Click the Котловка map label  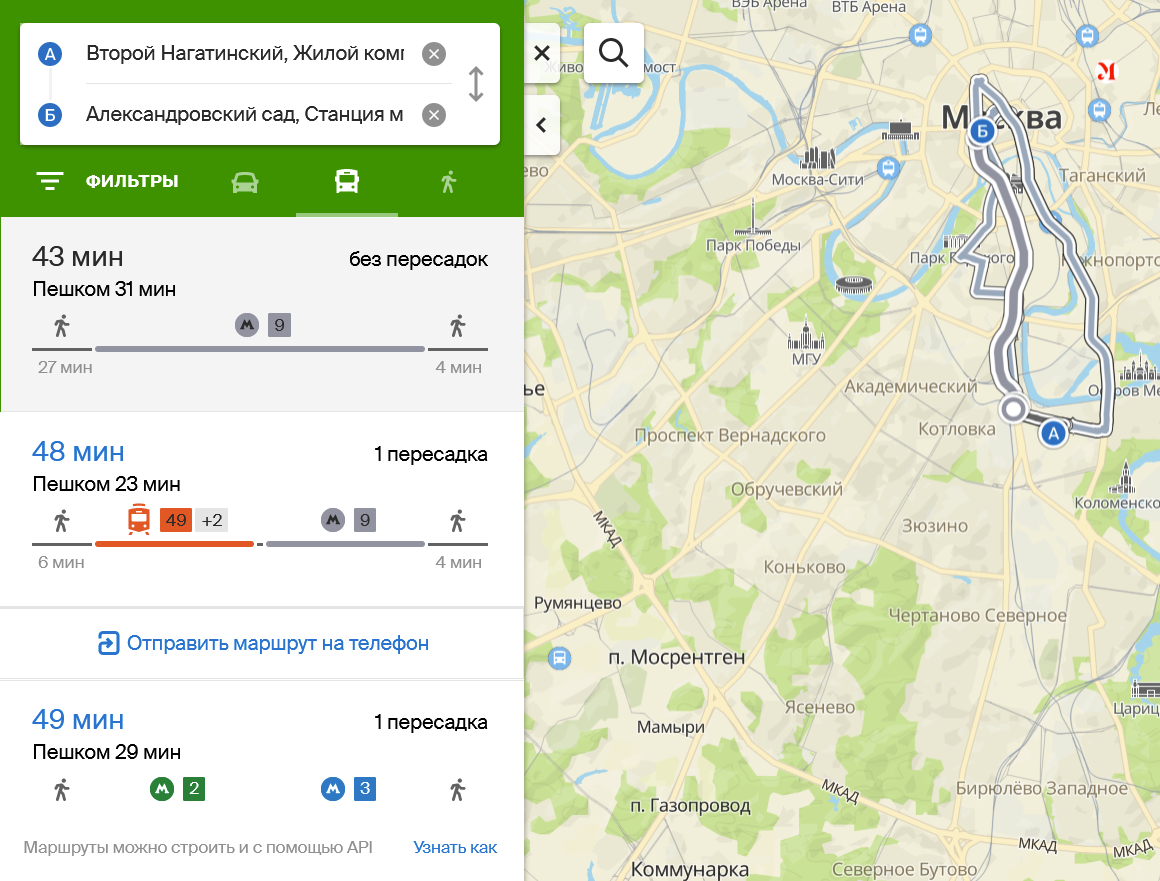(957, 429)
